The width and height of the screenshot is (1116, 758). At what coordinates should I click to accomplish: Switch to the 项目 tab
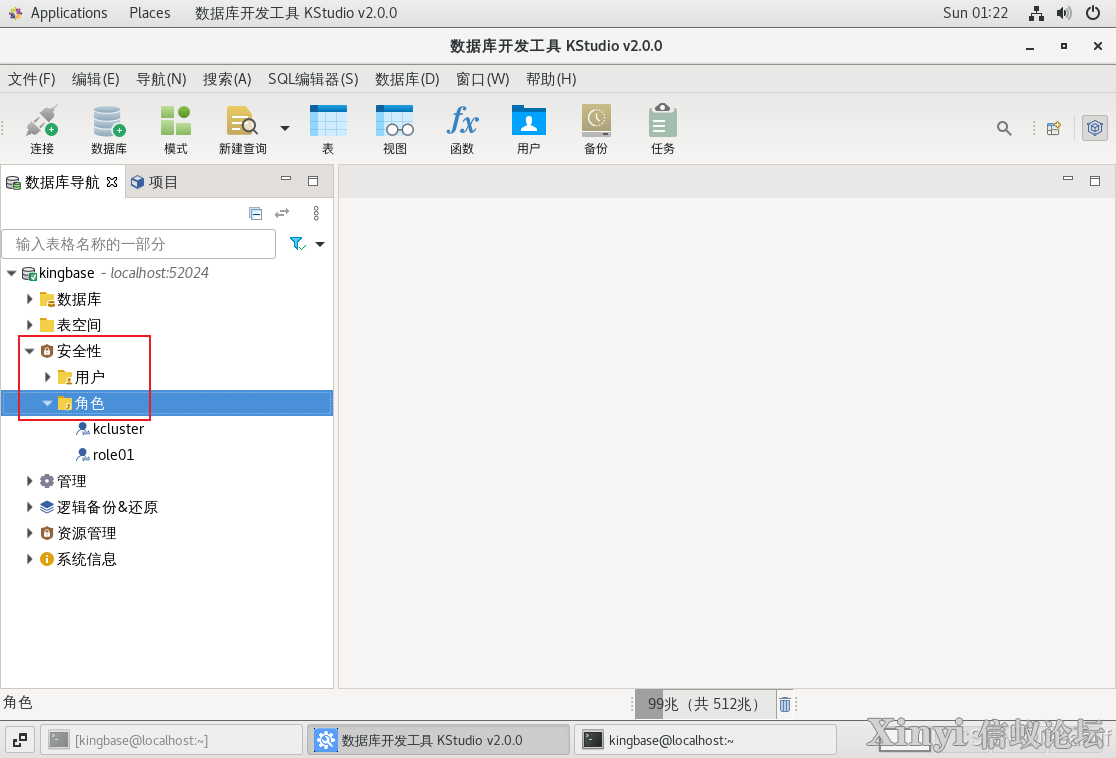click(x=154, y=182)
